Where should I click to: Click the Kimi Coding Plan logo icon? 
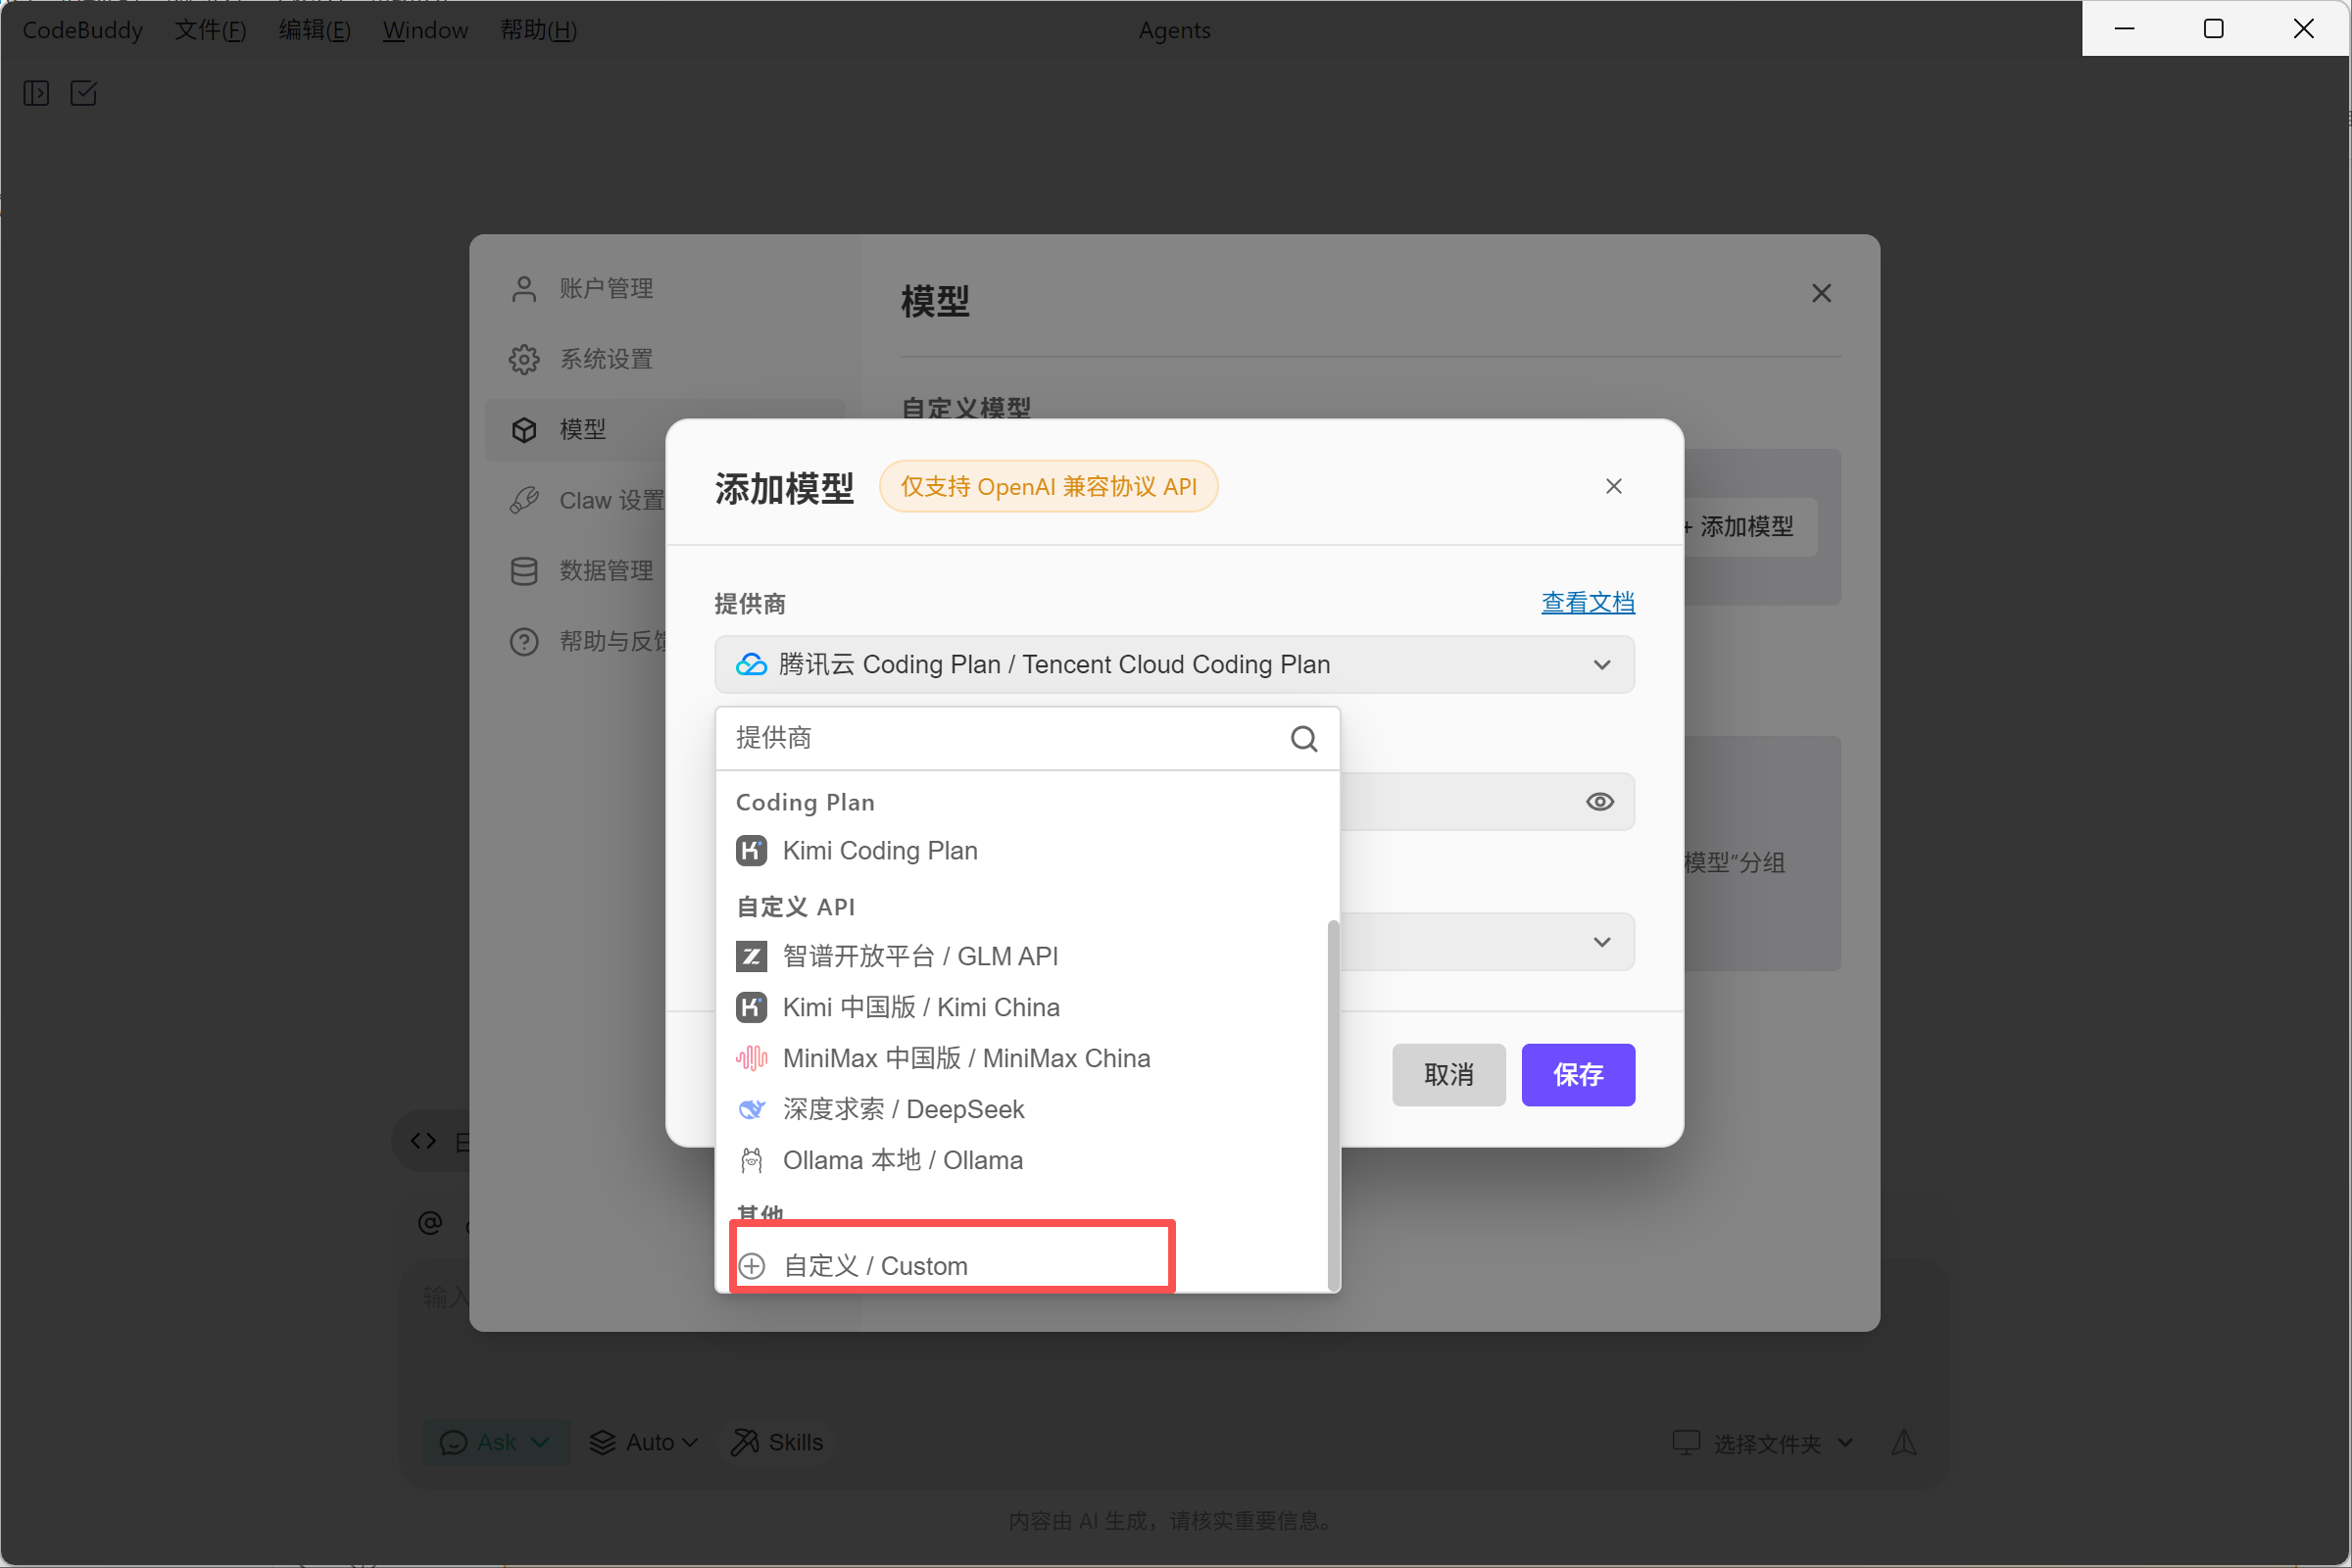coord(751,851)
